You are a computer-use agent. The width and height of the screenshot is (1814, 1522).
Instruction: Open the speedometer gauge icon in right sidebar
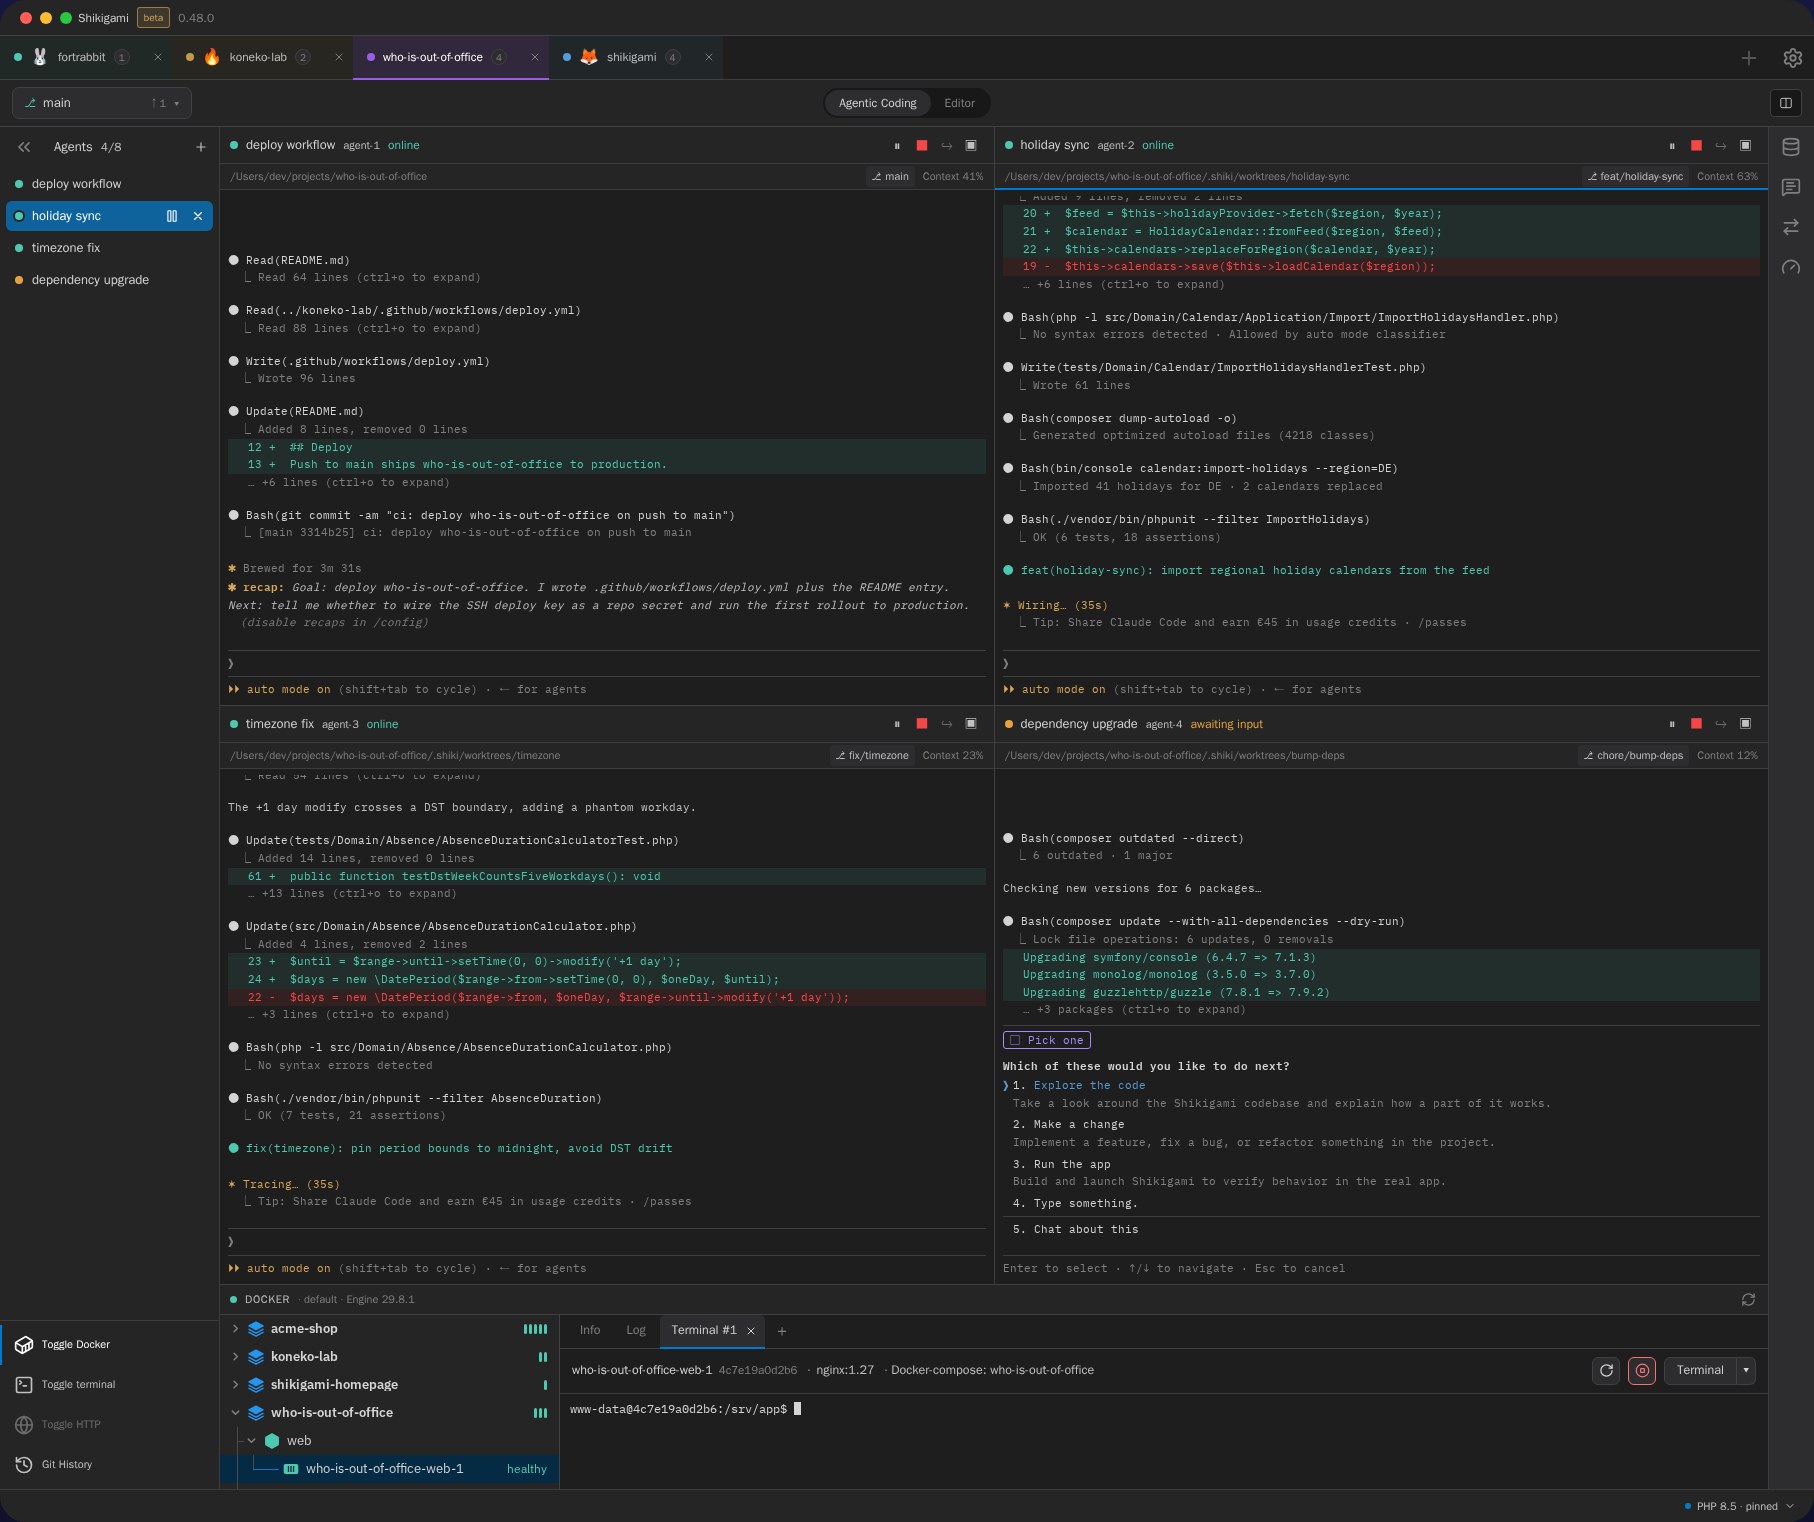pos(1791,267)
